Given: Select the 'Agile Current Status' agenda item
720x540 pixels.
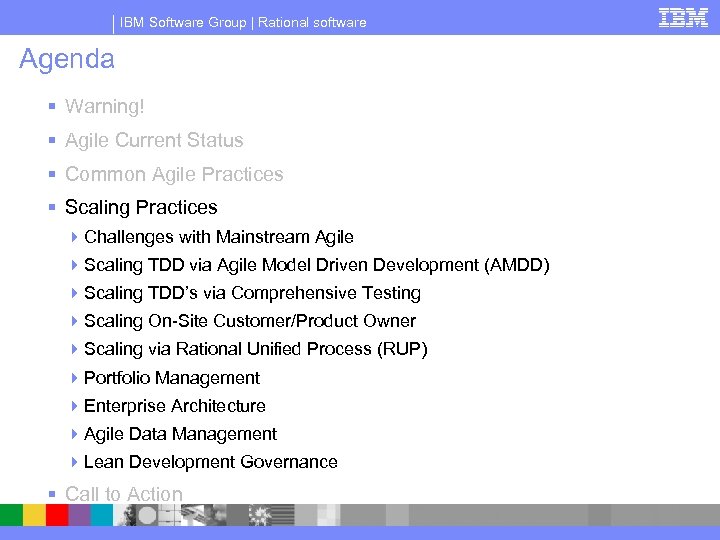Looking at the screenshot, I should (x=154, y=140).
